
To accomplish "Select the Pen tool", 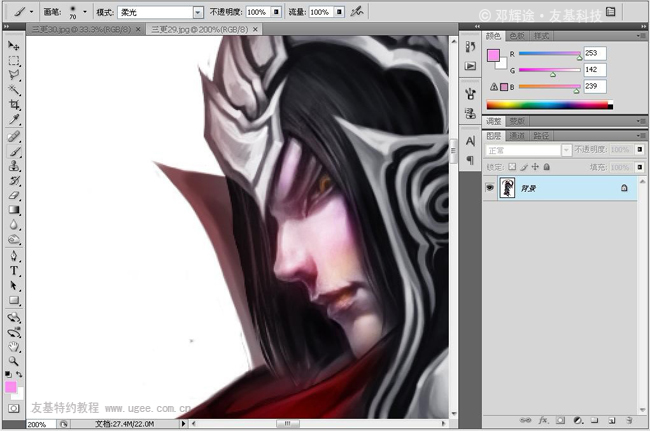I will (14, 256).
